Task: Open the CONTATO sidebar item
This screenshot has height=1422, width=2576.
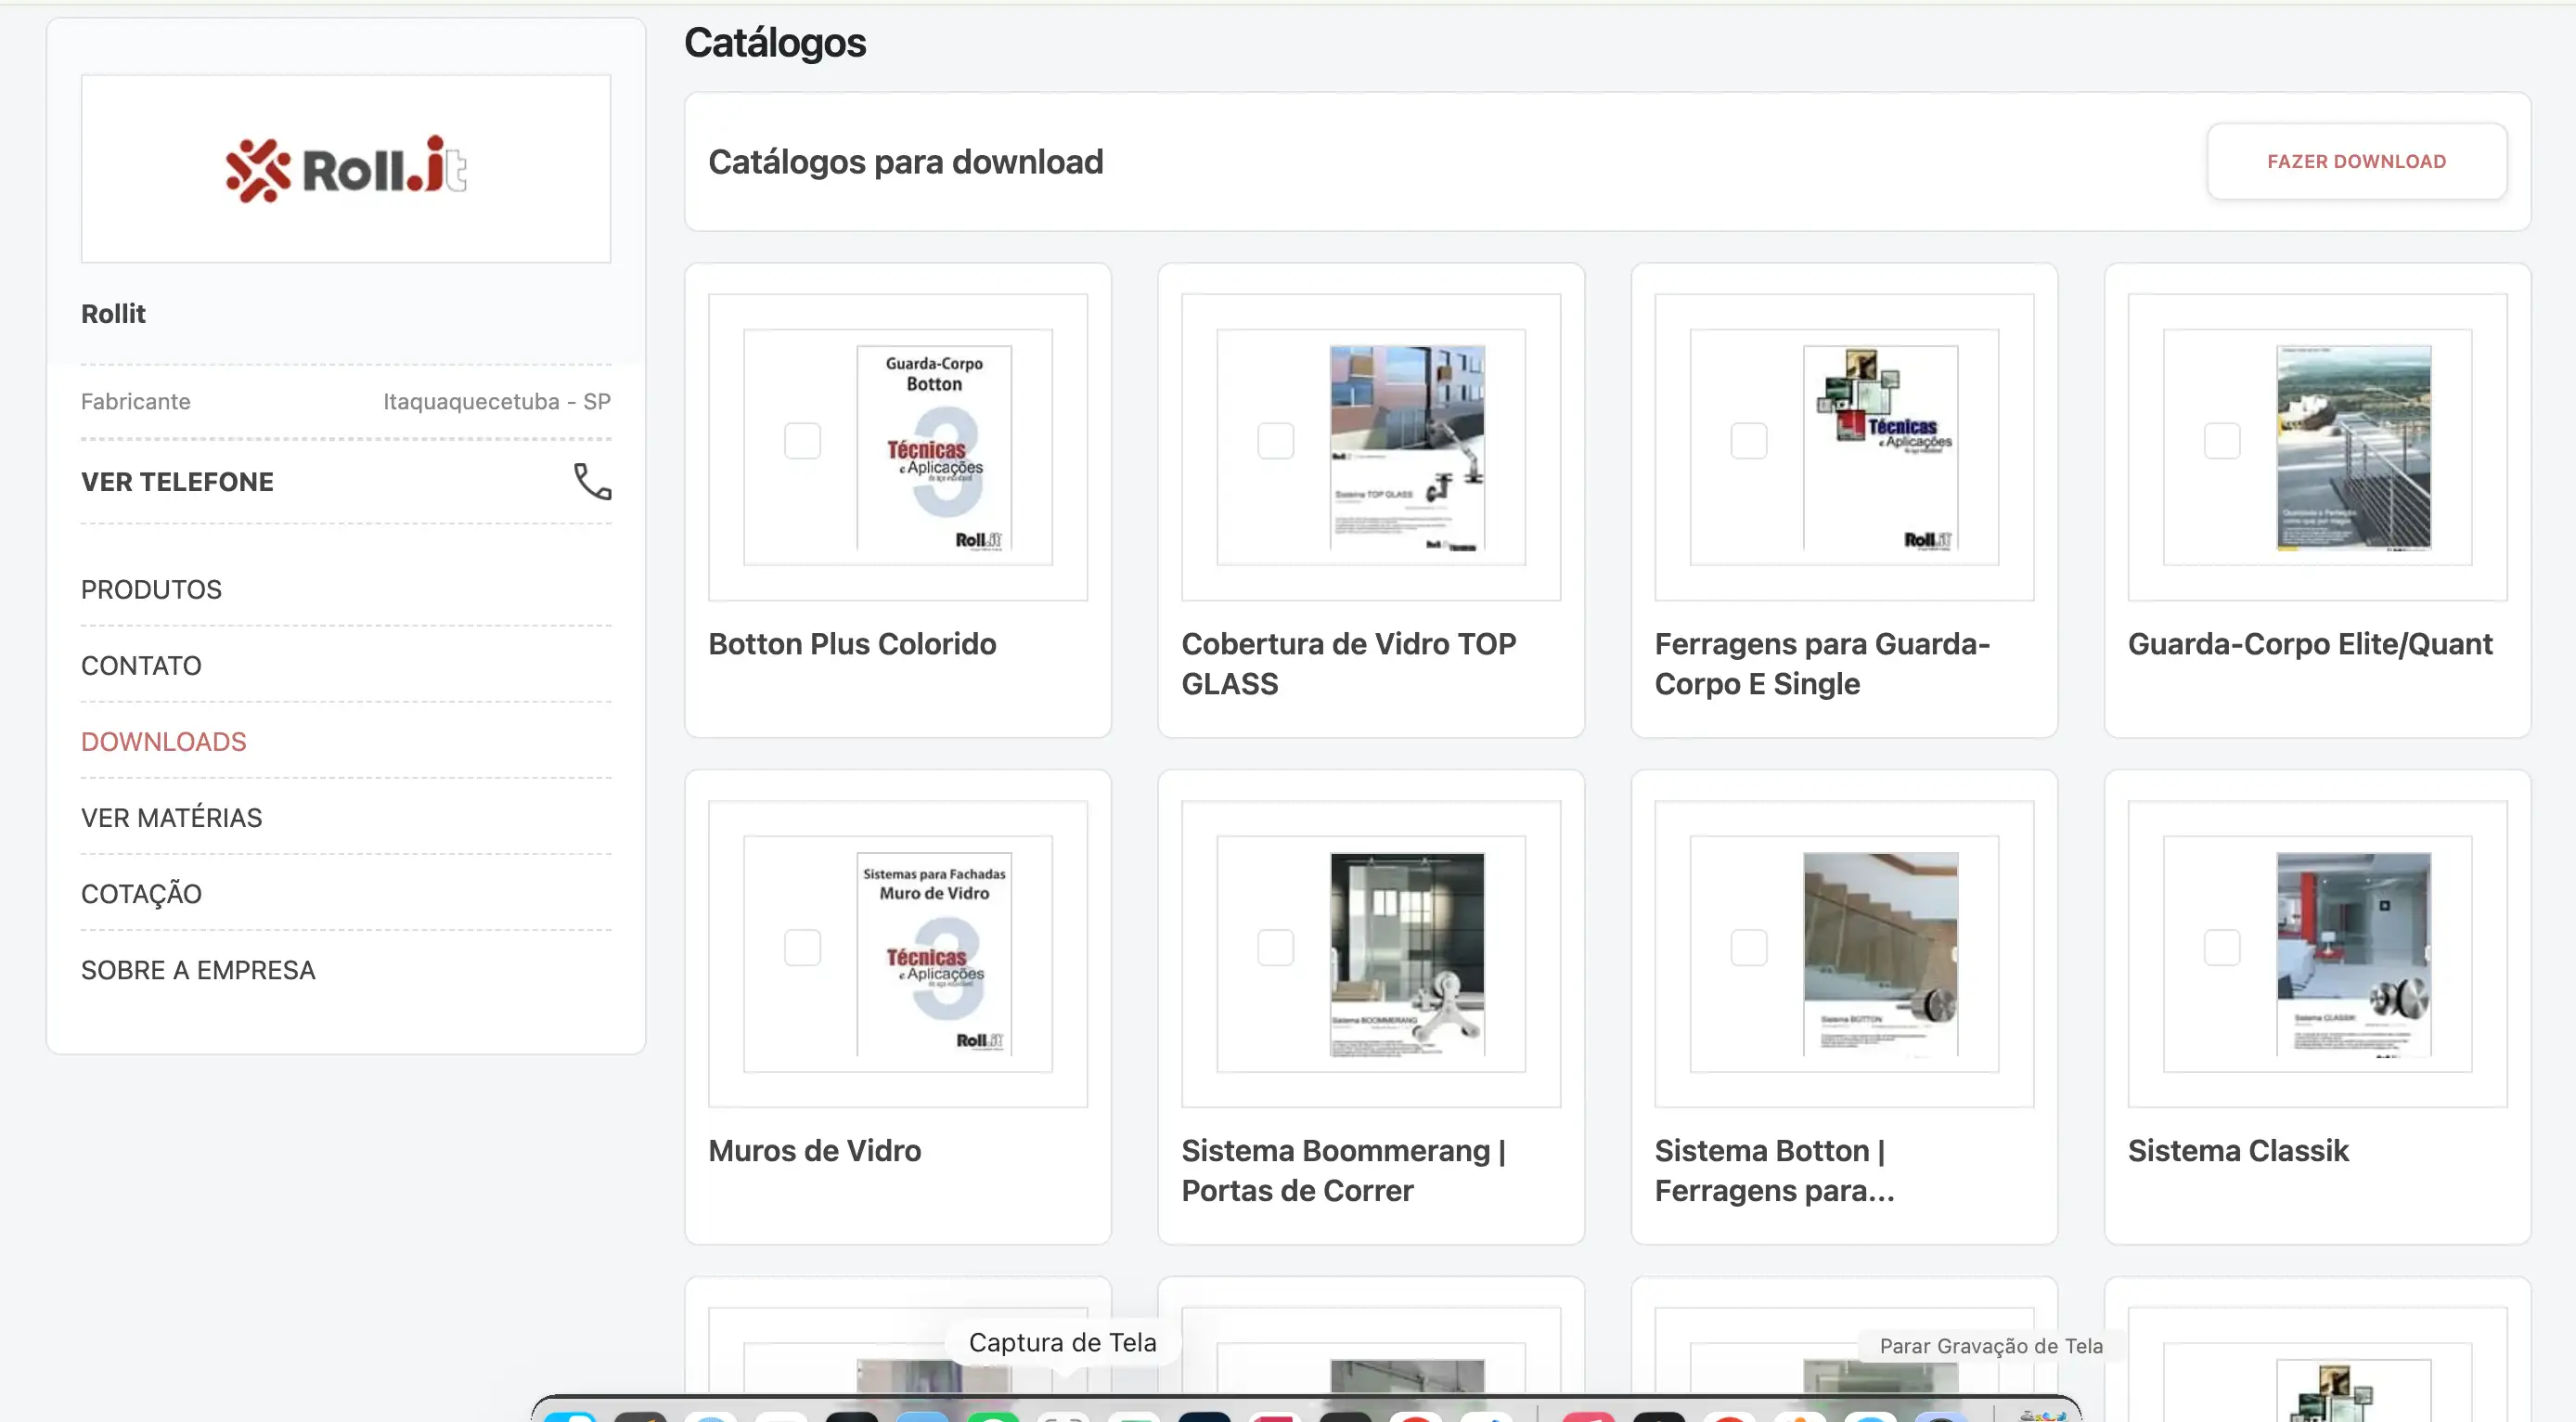Action: coord(141,666)
